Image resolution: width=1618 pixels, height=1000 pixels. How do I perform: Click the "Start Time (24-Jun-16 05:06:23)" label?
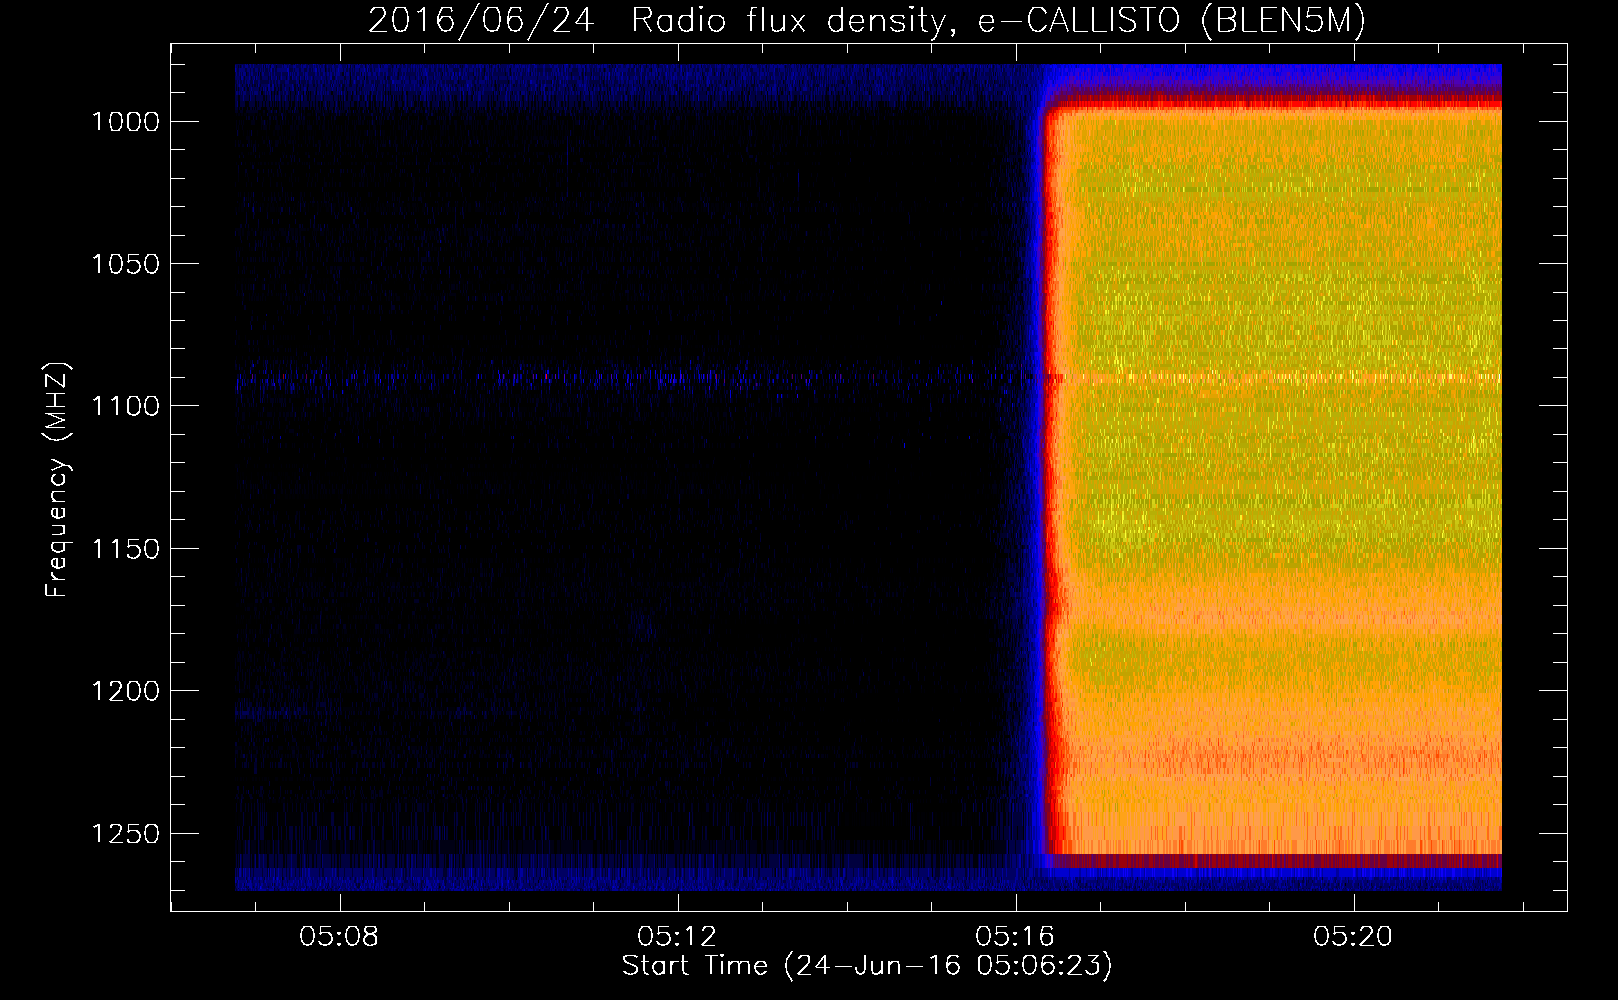coord(867,966)
